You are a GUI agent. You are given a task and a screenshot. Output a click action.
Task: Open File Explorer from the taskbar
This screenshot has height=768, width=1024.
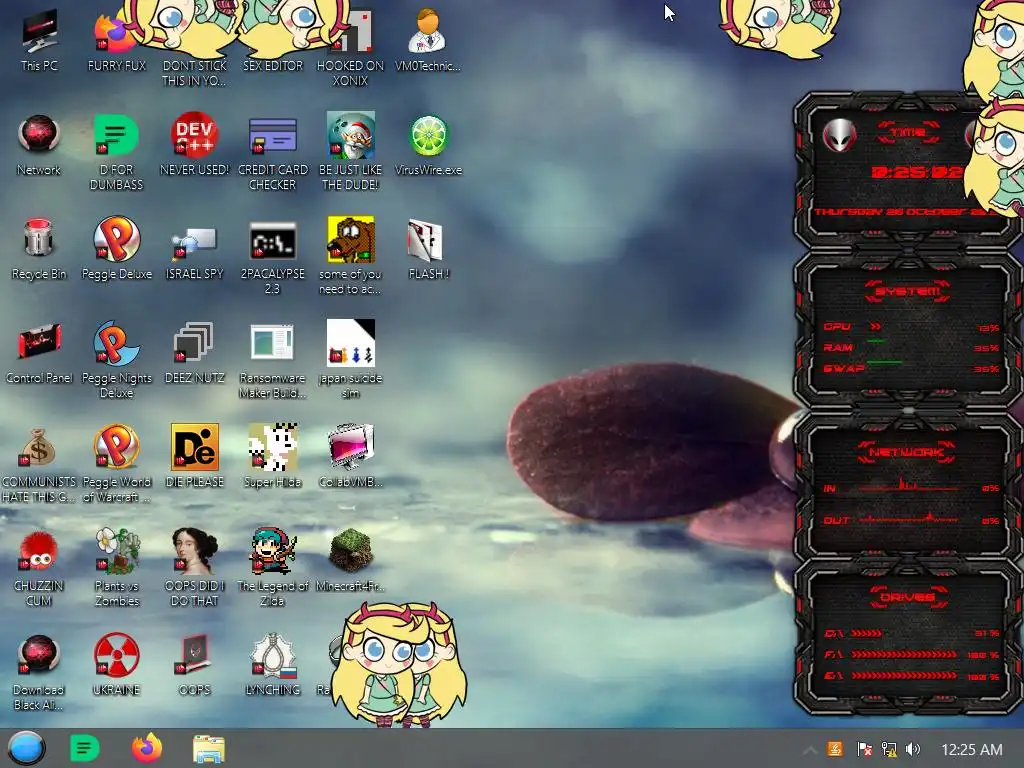tap(209, 749)
